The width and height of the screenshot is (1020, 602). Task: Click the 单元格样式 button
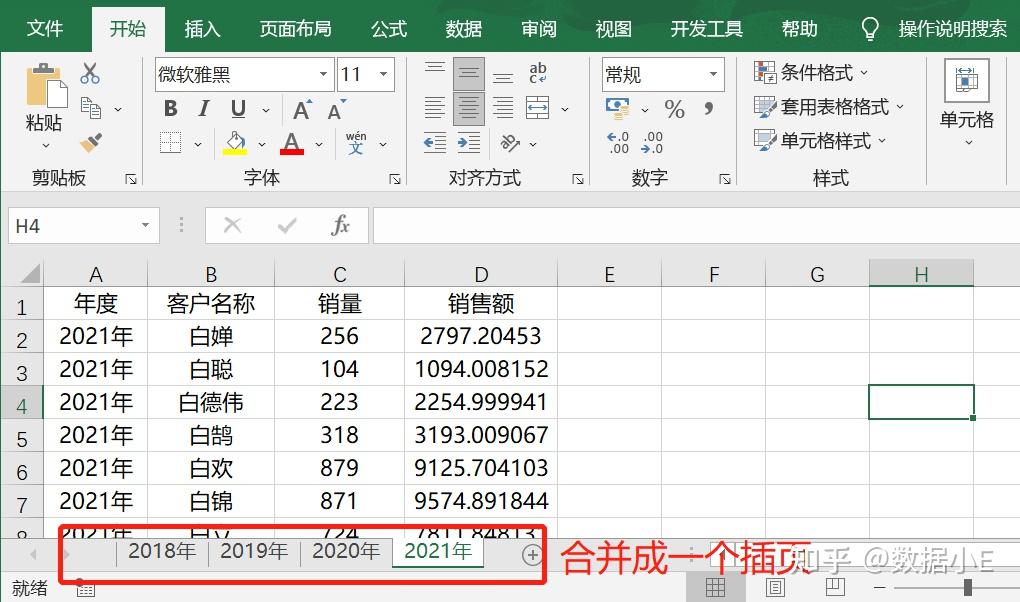pos(820,141)
